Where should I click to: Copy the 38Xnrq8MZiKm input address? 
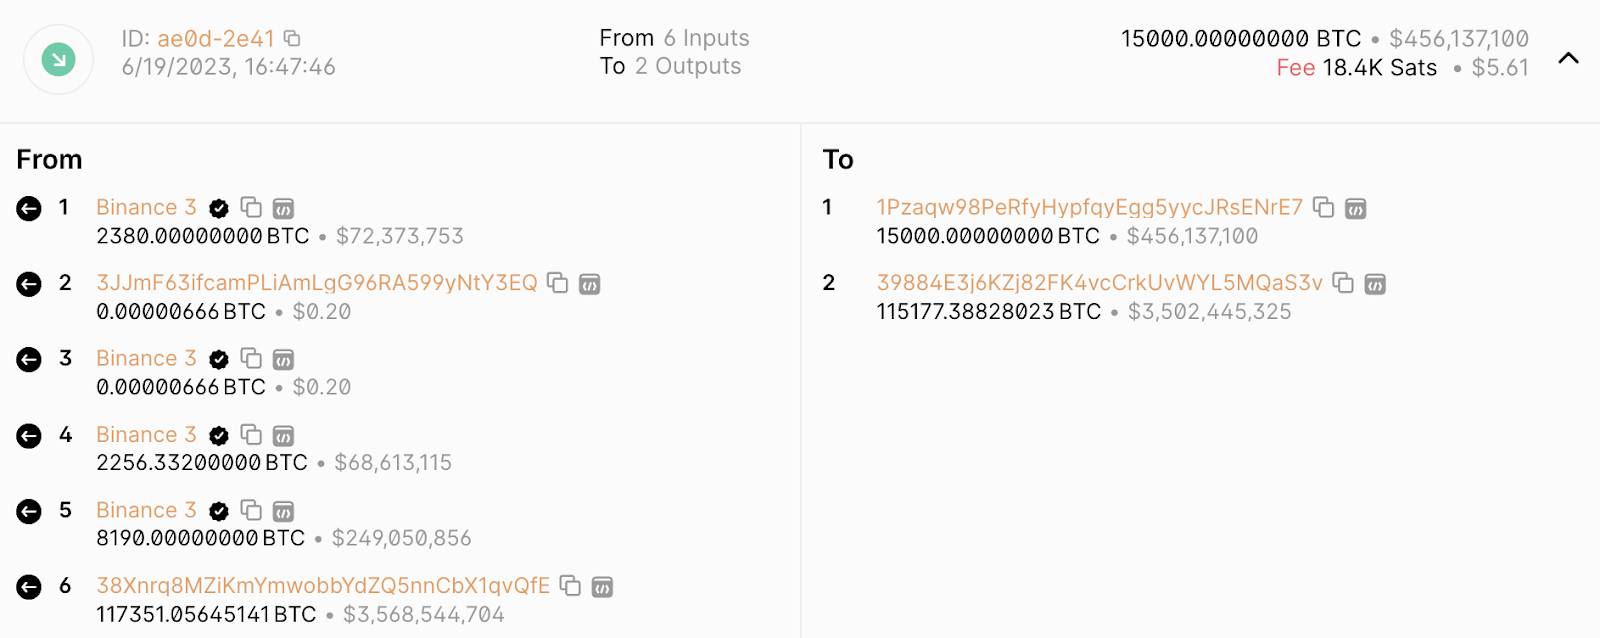pyautogui.click(x=570, y=585)
